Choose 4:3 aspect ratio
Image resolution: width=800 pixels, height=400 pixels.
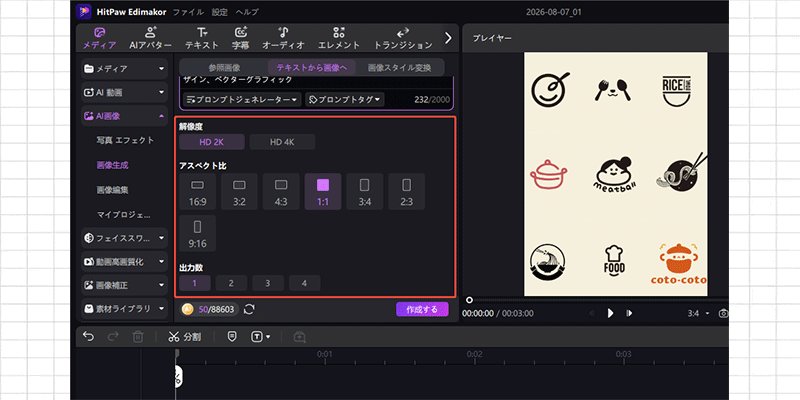click(281, 191)
